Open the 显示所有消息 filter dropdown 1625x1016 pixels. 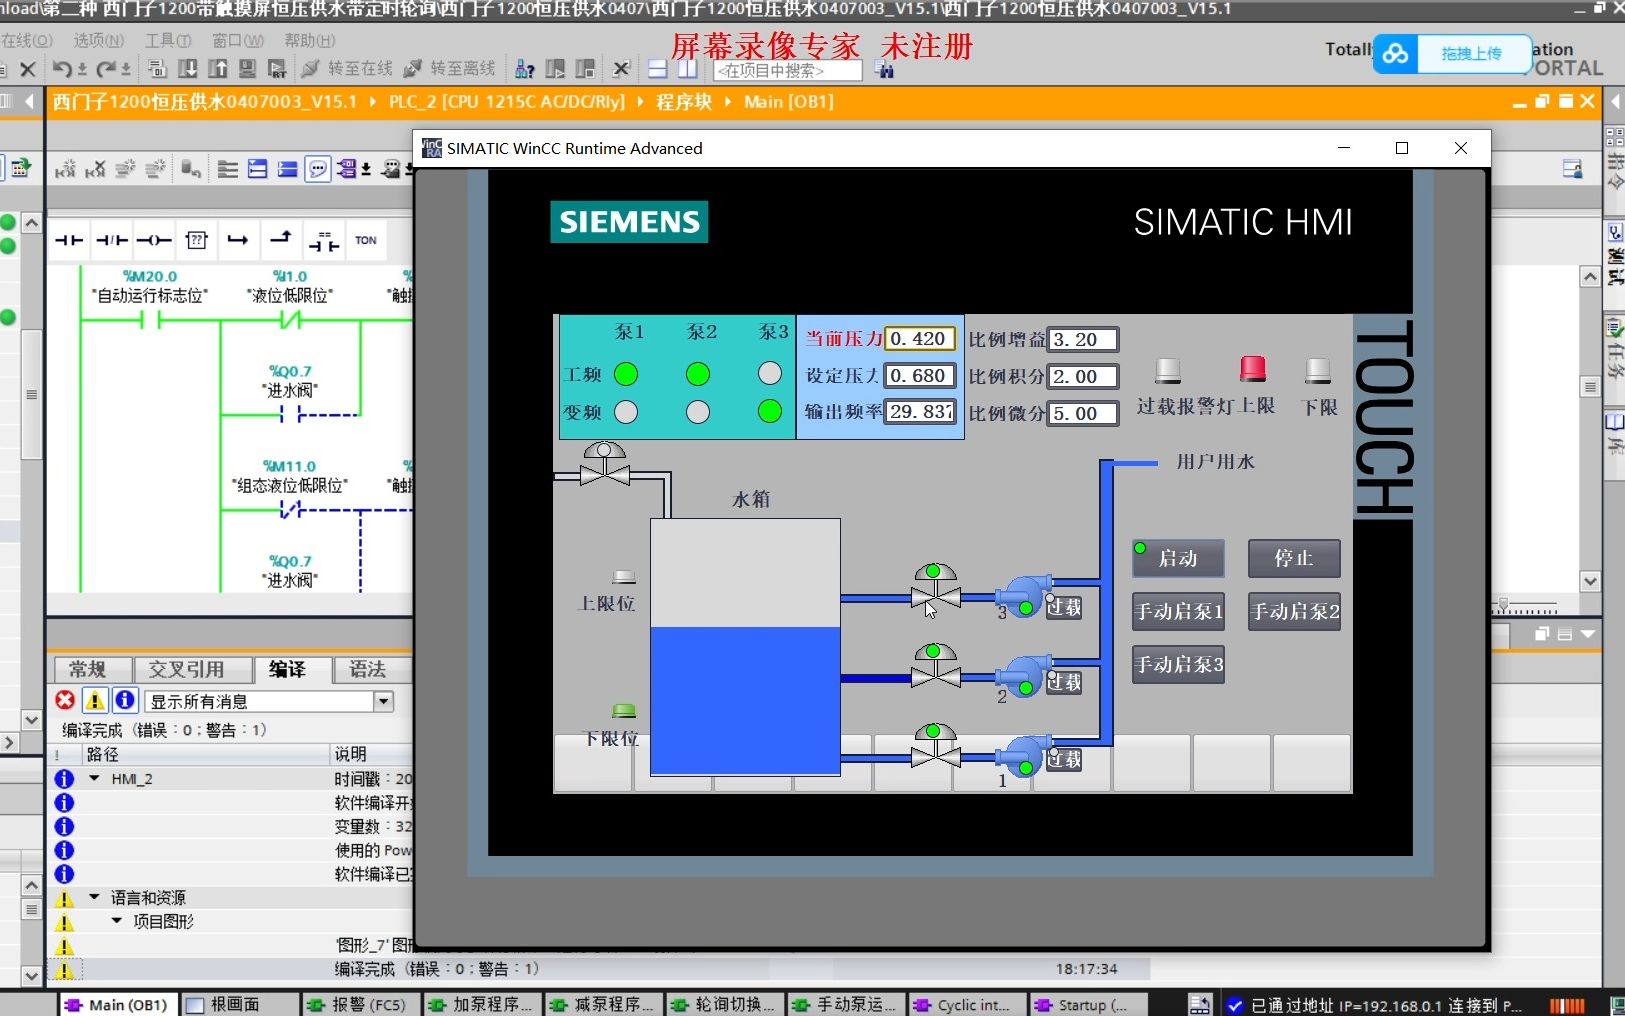click(383, 701)
